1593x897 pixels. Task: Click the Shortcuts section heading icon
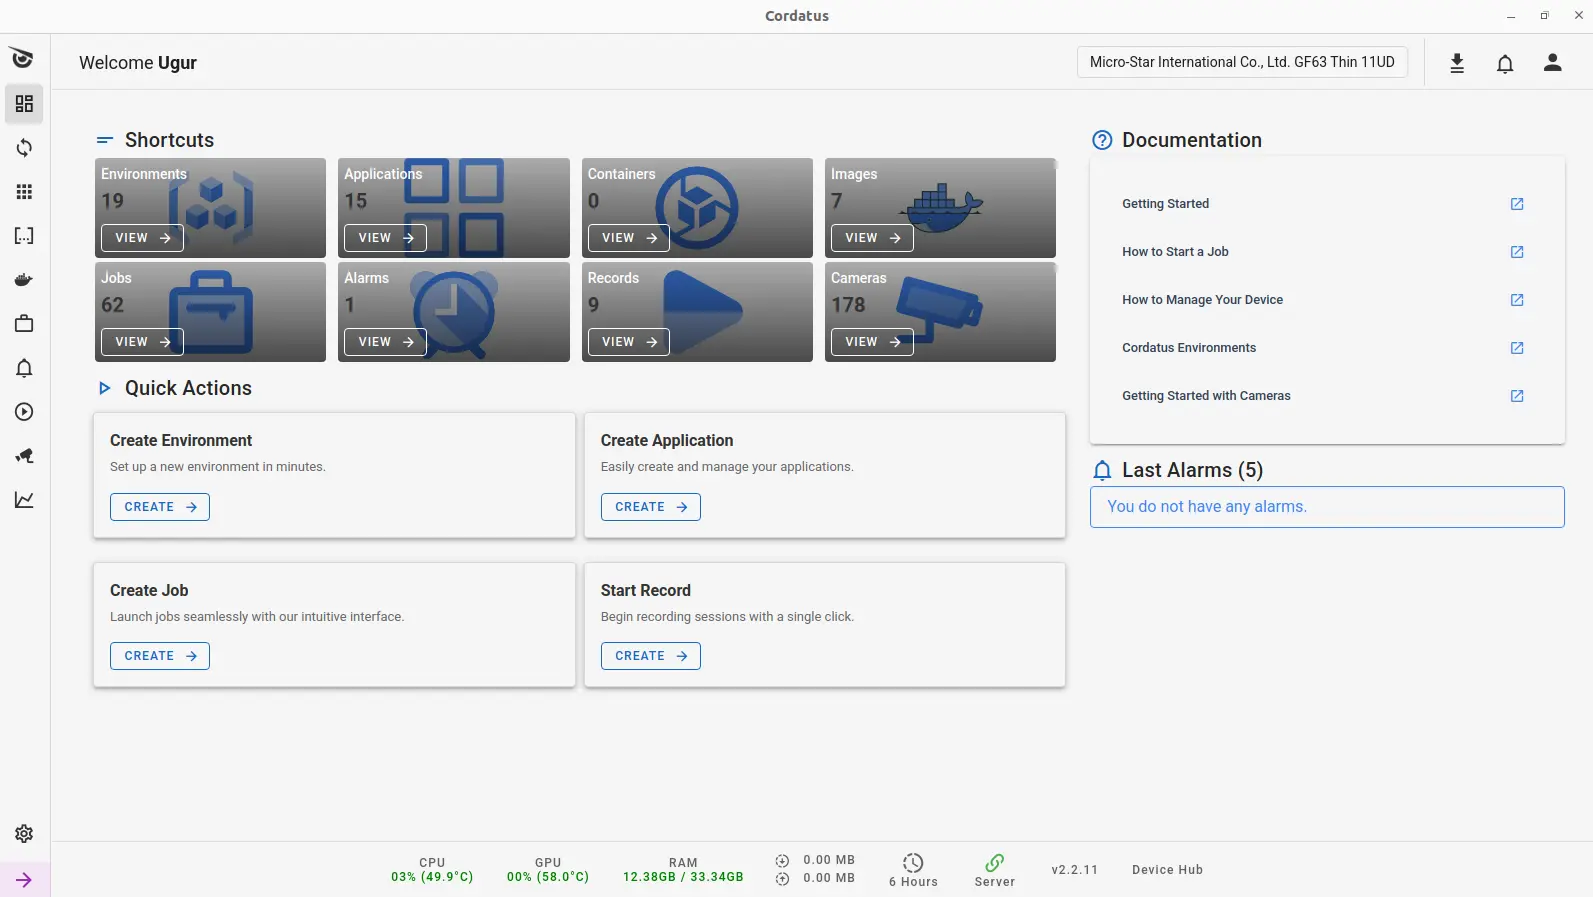[104, 140]
